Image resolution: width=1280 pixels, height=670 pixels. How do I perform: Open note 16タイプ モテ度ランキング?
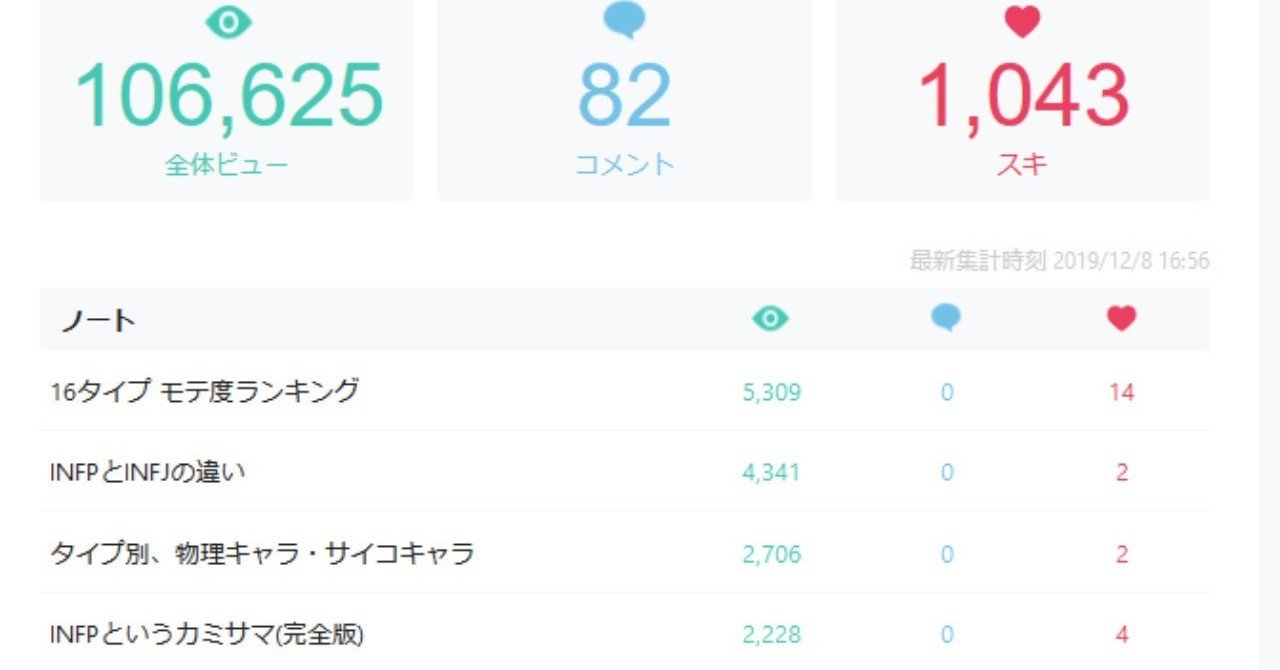point(204,391)
